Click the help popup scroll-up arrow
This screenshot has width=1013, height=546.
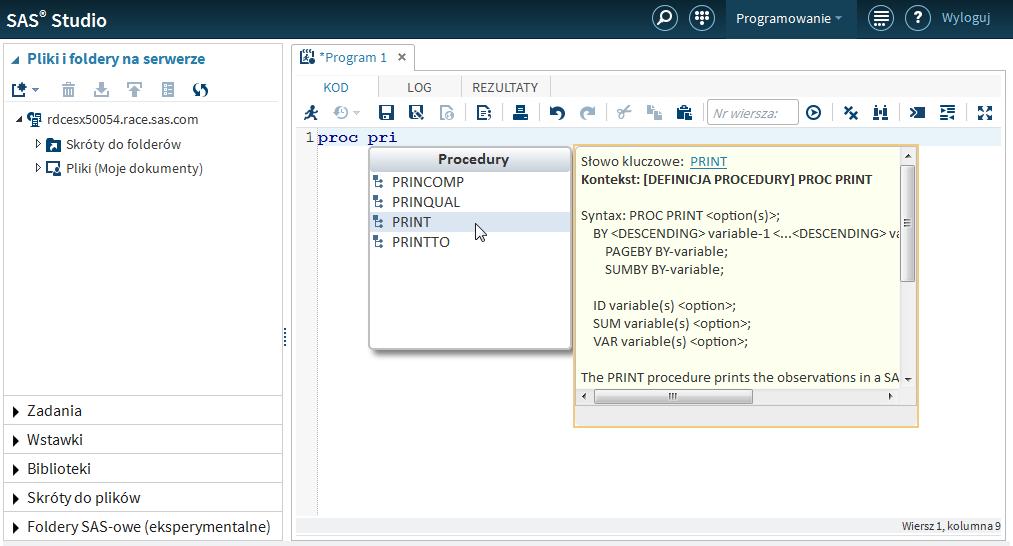pyautogui.click(x=908, y=156)
